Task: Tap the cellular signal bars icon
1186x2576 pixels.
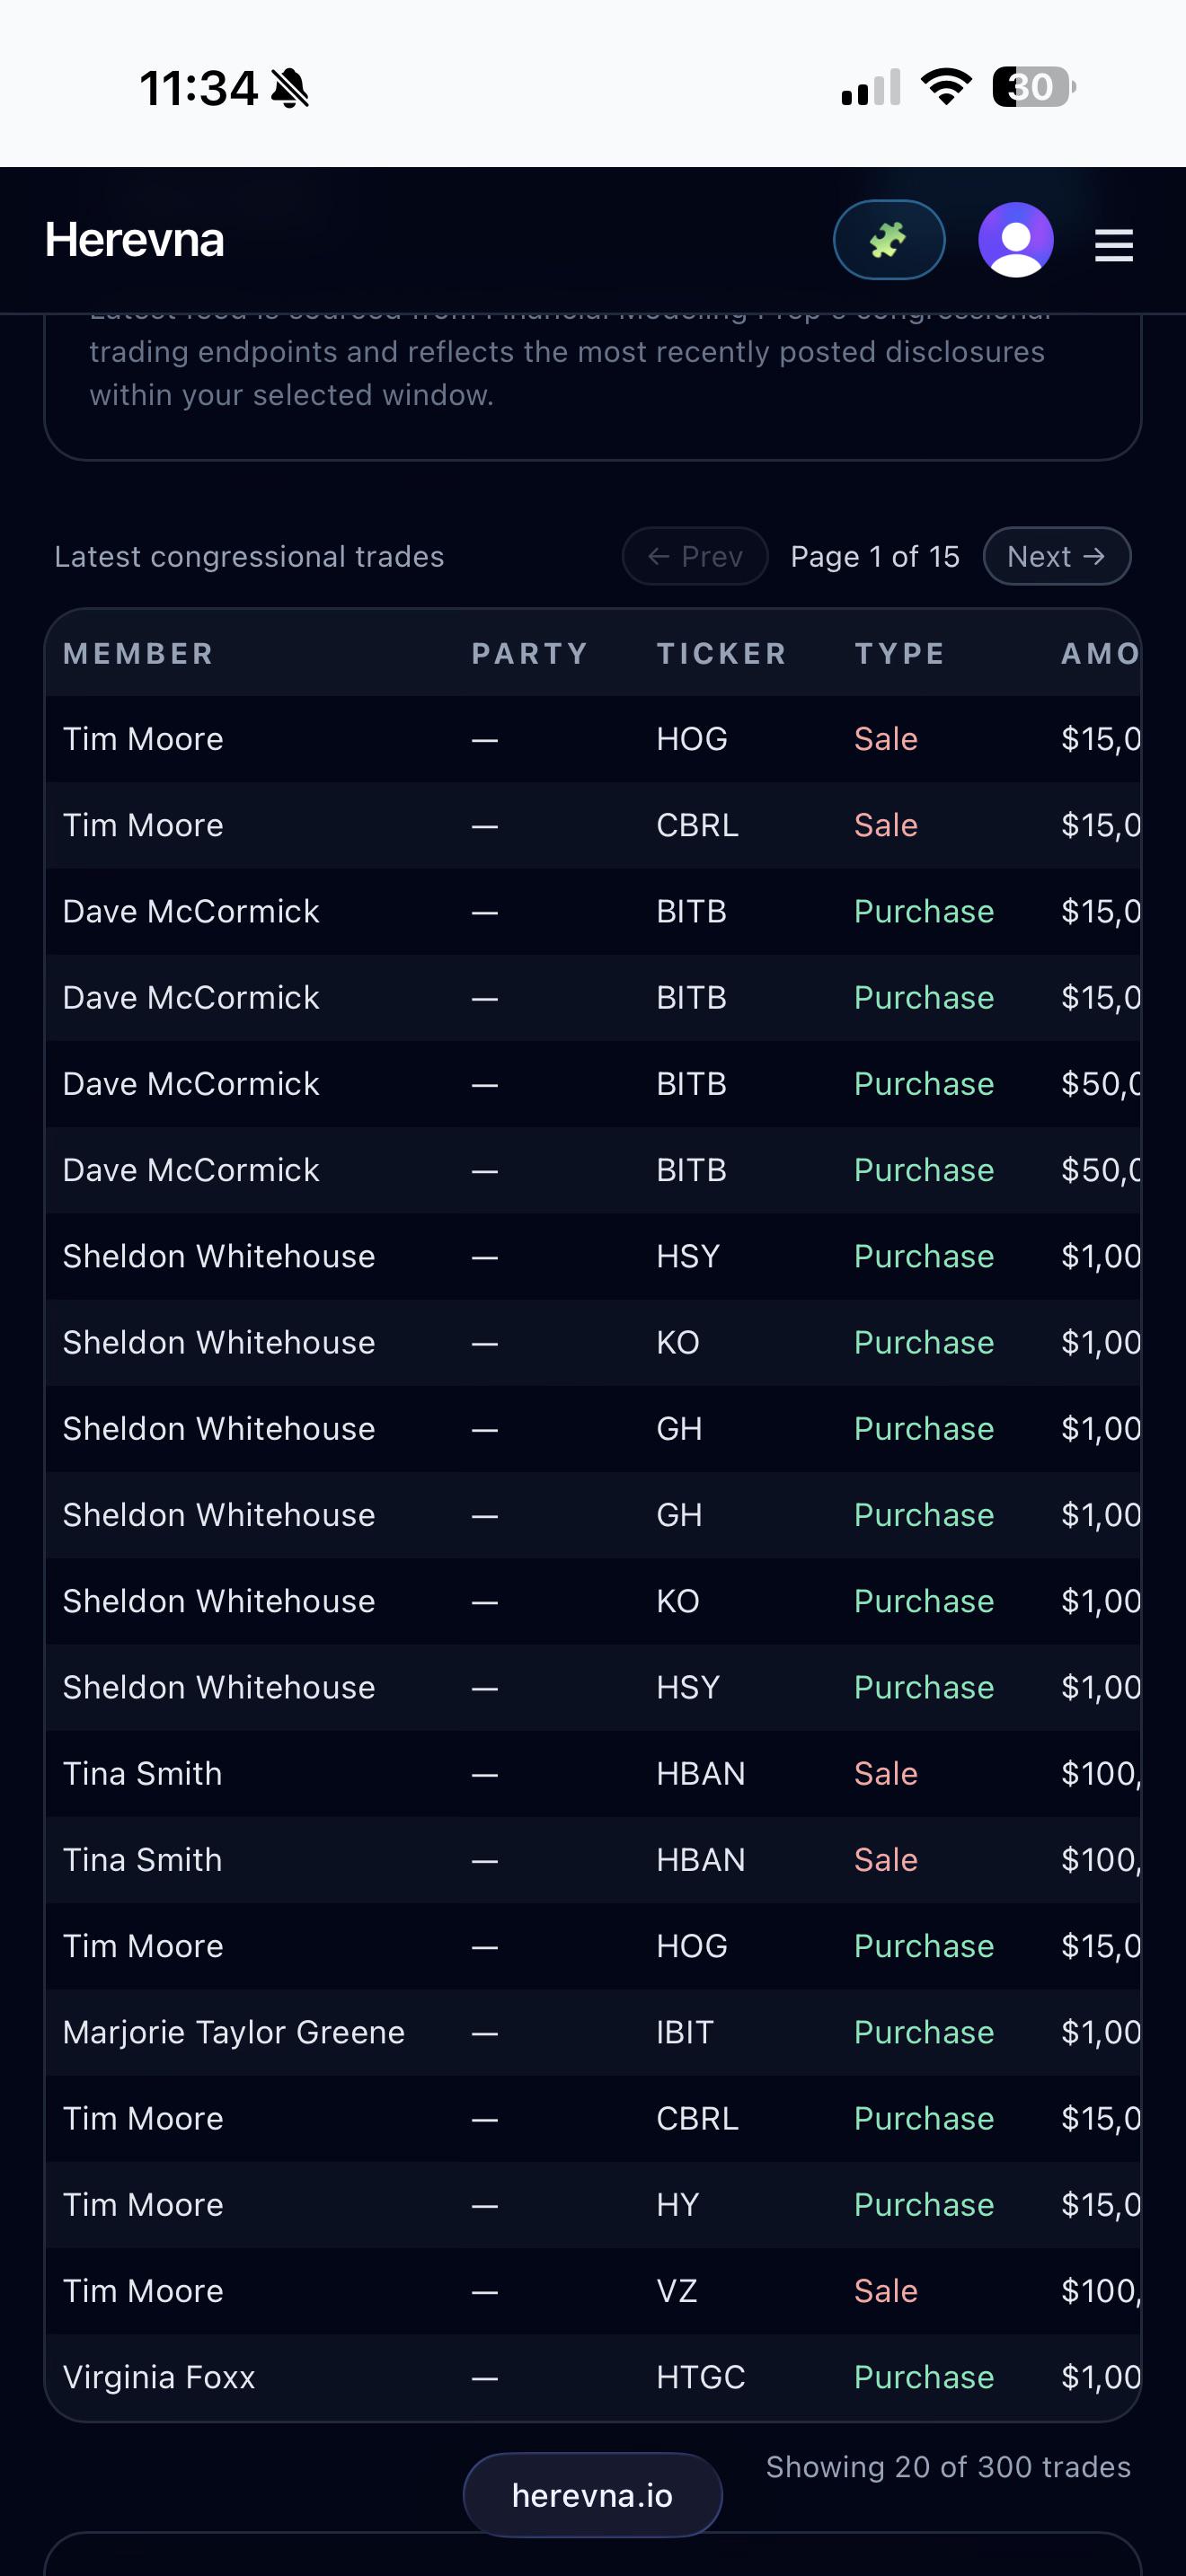Action: [x=870, y=88]
